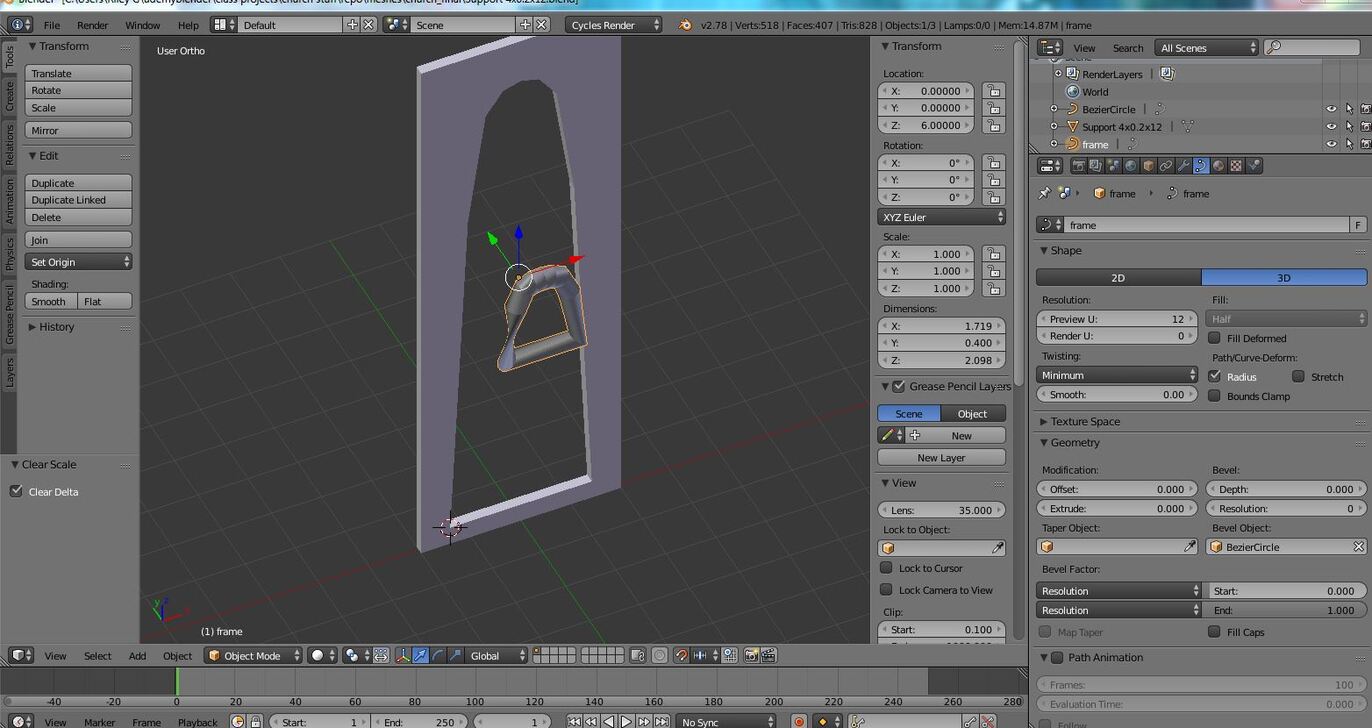Click the Duplicate Linked button
Screen dimensions: 1372x728
point(78,200)
